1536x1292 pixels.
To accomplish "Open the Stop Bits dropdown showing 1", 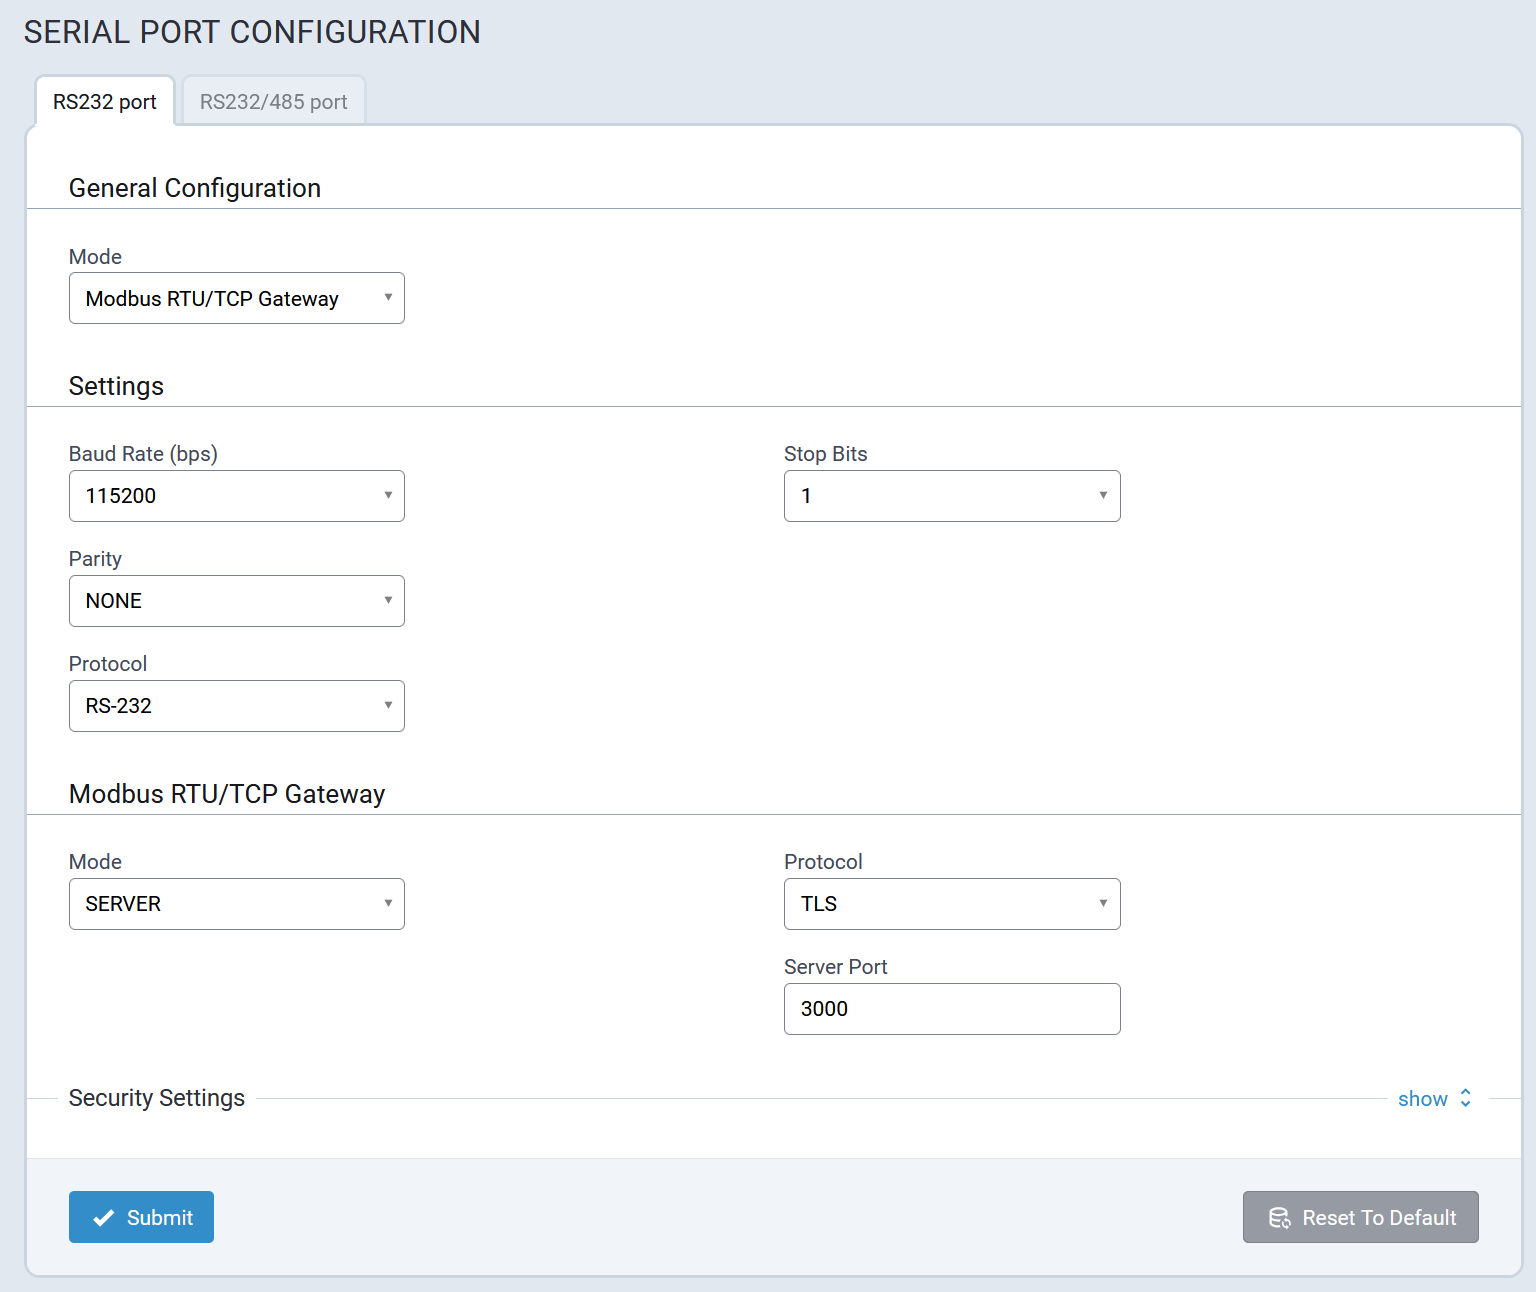I will [951, 496].
